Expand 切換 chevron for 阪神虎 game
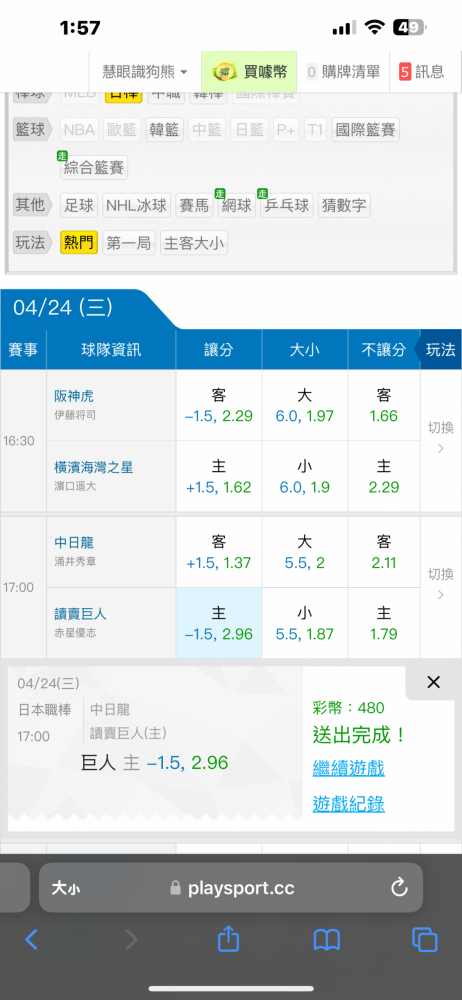The image size is (462, 1000). point(440,438)
